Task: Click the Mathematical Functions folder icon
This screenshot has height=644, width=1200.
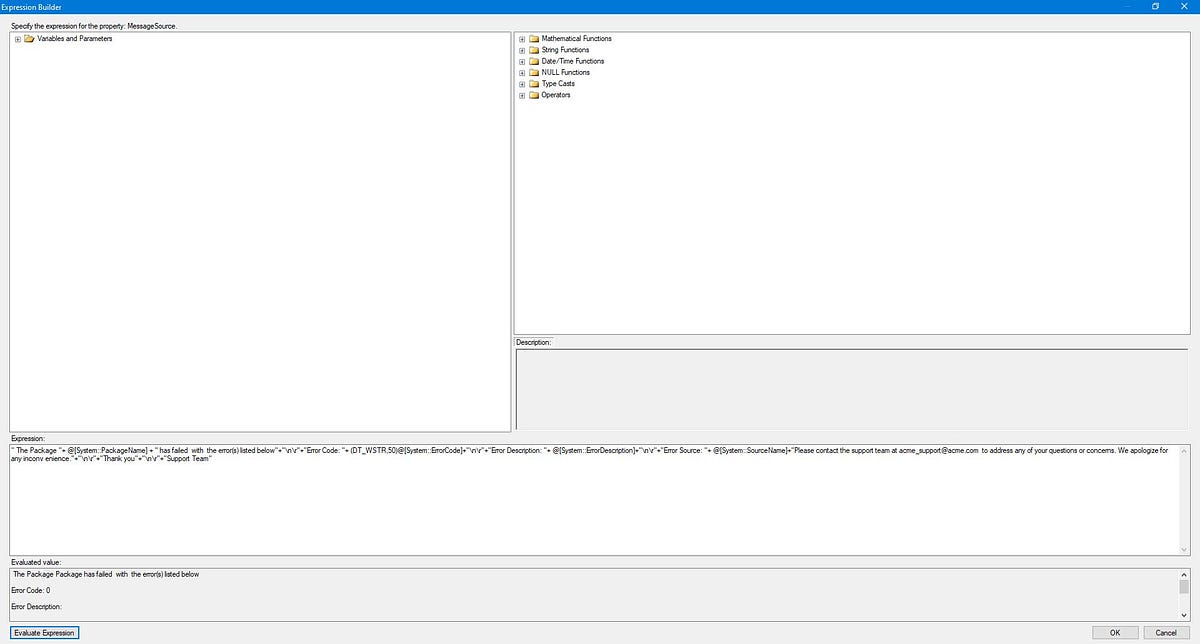Action: pos(533,38)
